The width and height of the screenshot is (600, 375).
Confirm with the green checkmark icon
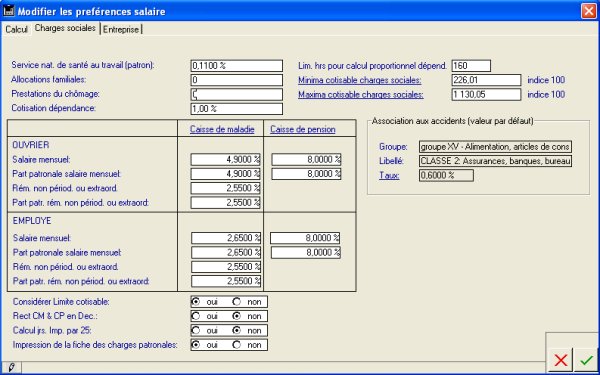(586, 360)
